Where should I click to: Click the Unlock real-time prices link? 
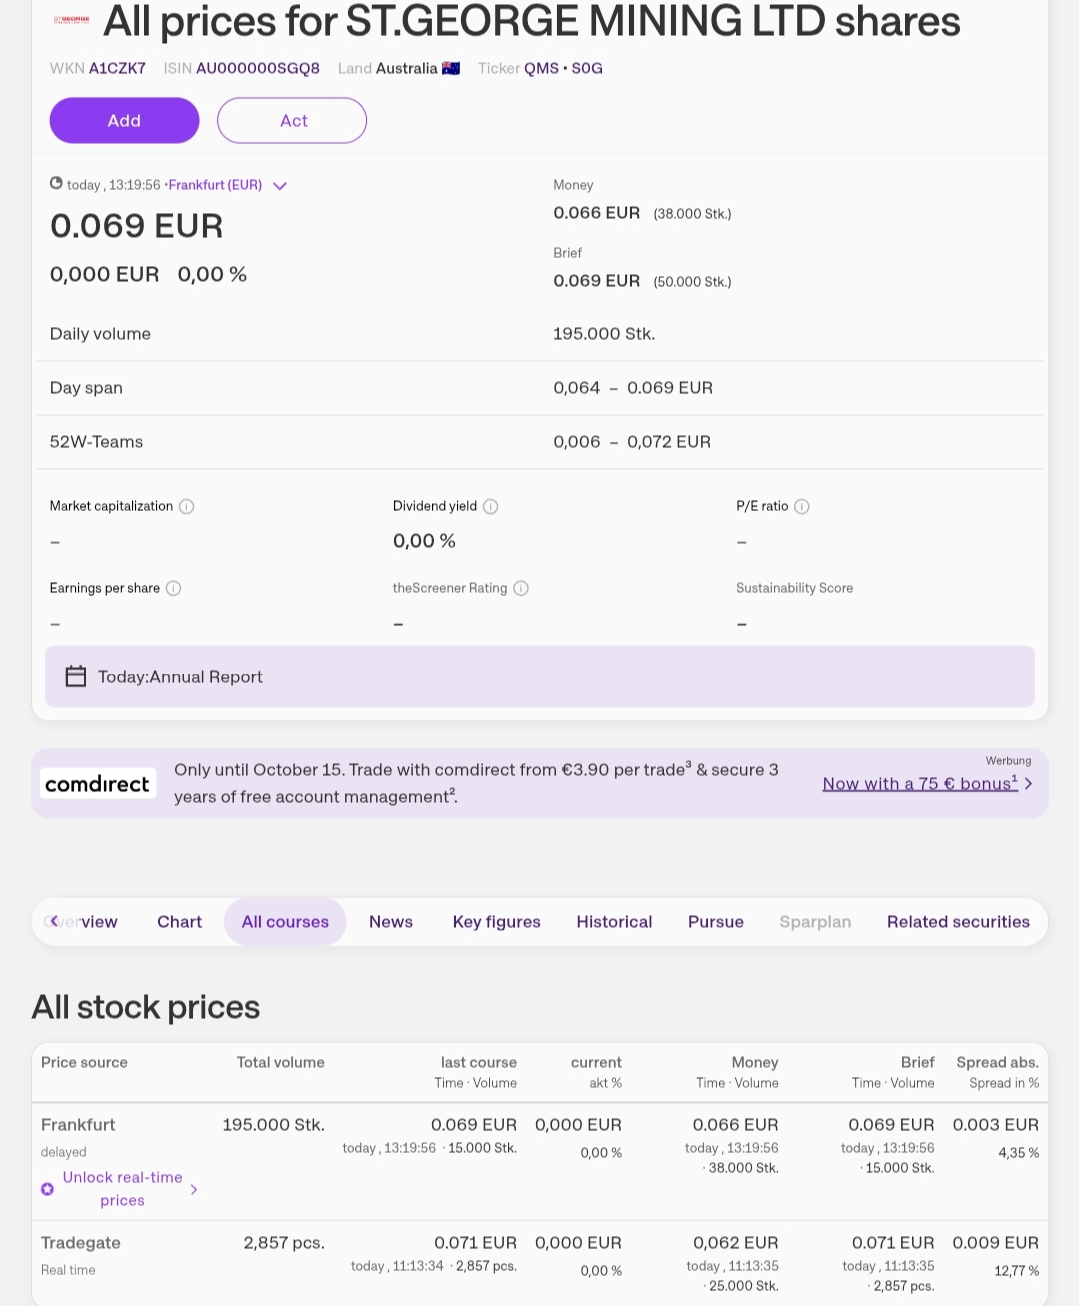click(122, 1189)
